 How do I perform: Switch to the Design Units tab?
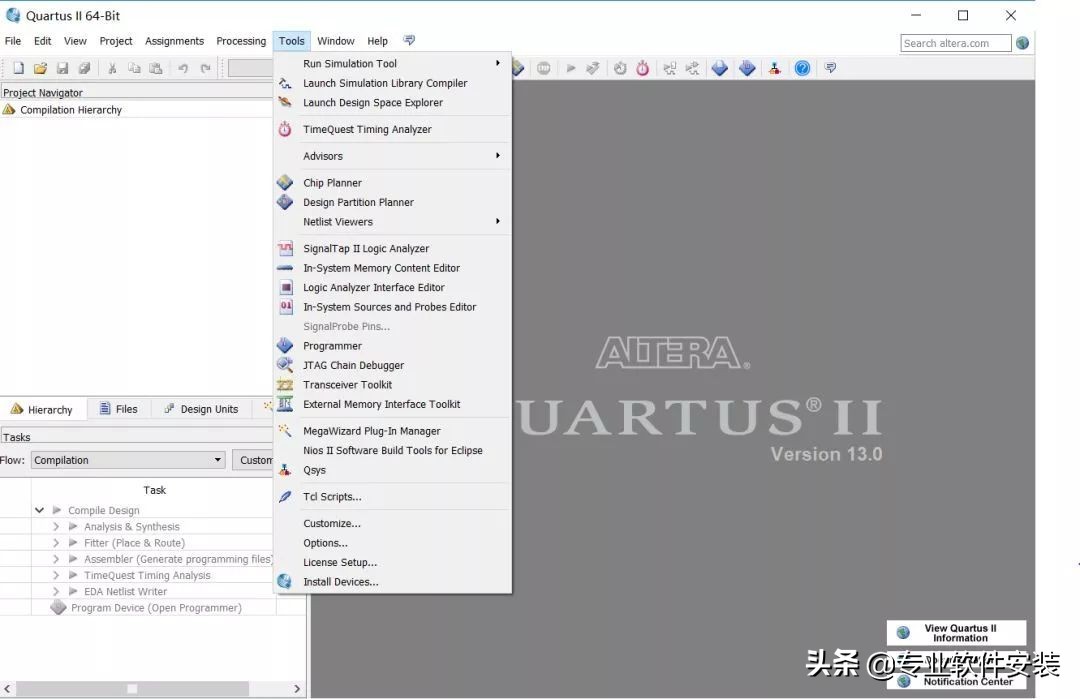click(x=201, y=409)
